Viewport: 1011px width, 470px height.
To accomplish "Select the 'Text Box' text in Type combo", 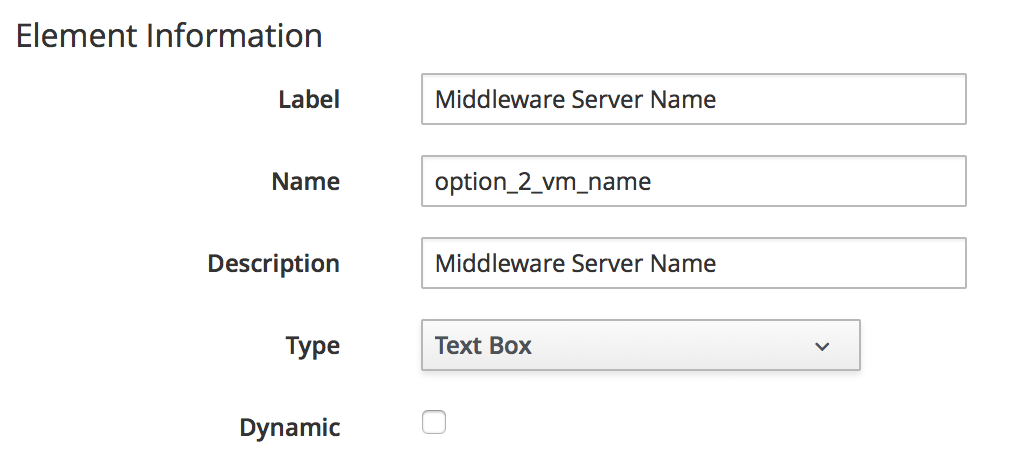I will pos(483,346).
